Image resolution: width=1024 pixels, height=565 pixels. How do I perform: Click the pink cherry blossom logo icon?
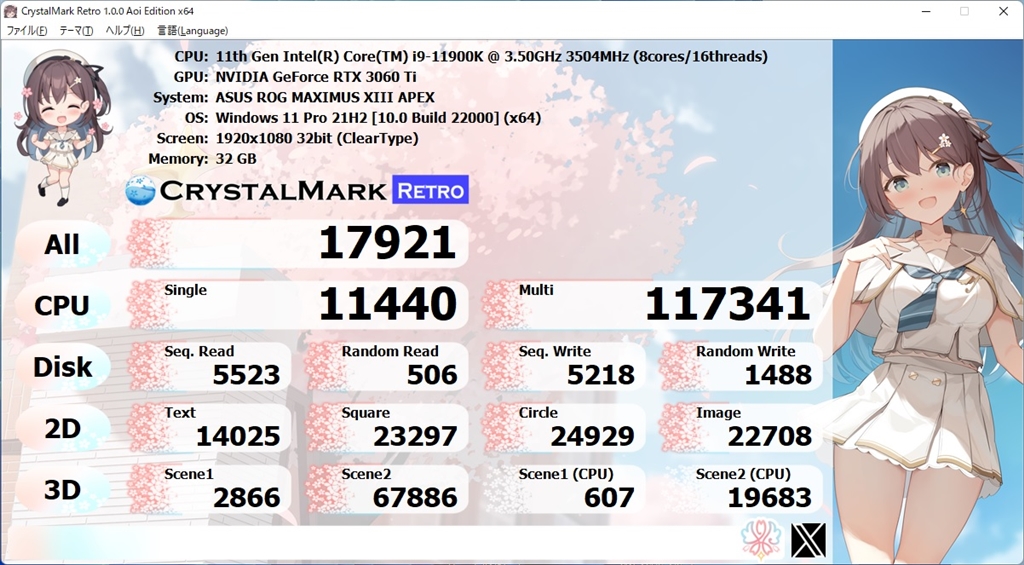coord(762,540)
